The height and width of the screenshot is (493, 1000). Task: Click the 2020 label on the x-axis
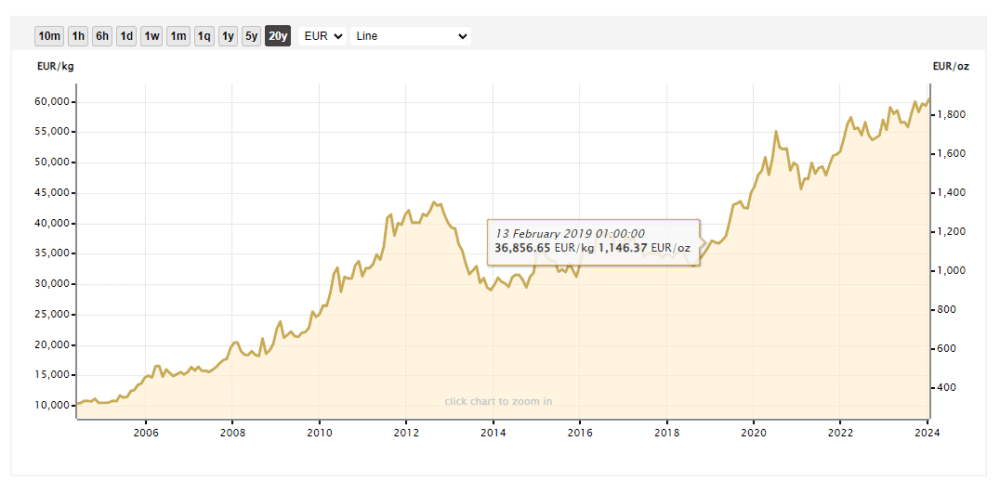pyautogui.click(x=752, y=433)
